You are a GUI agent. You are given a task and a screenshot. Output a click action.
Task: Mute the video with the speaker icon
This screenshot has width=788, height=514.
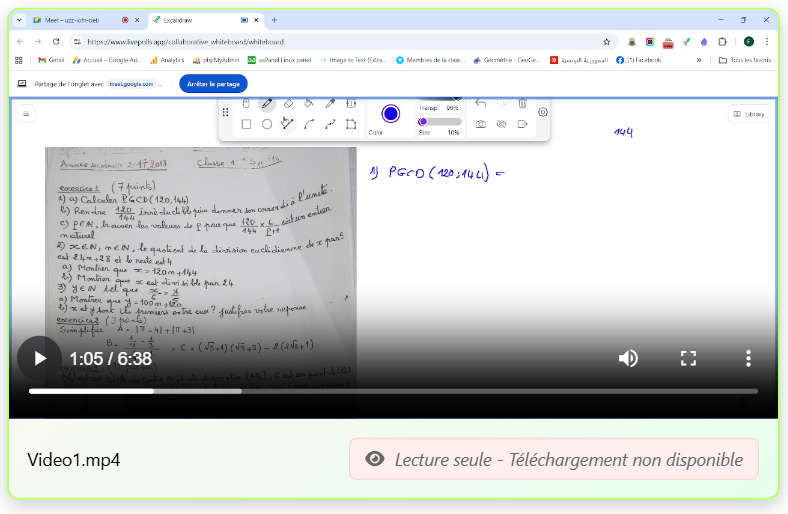point(628,358)
